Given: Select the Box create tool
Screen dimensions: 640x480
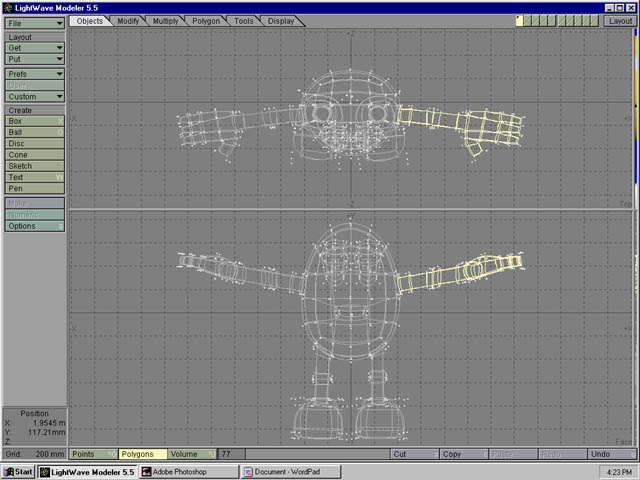Looking at the screenshot, I should pos(35,121).
